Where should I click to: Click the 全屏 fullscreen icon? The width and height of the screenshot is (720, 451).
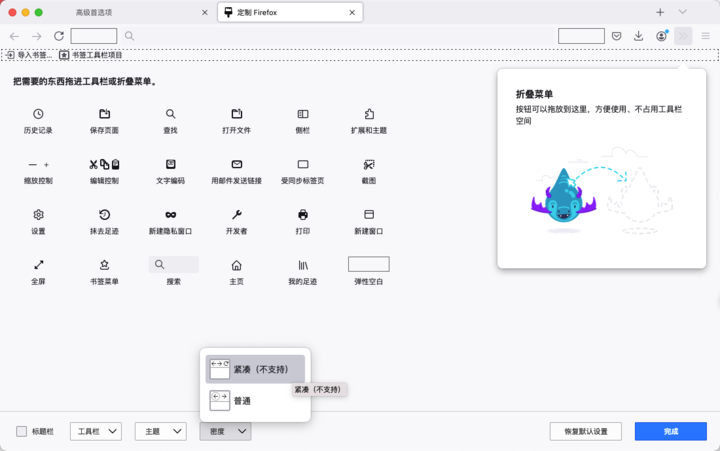pyautogui.click(x=38, y=265)
